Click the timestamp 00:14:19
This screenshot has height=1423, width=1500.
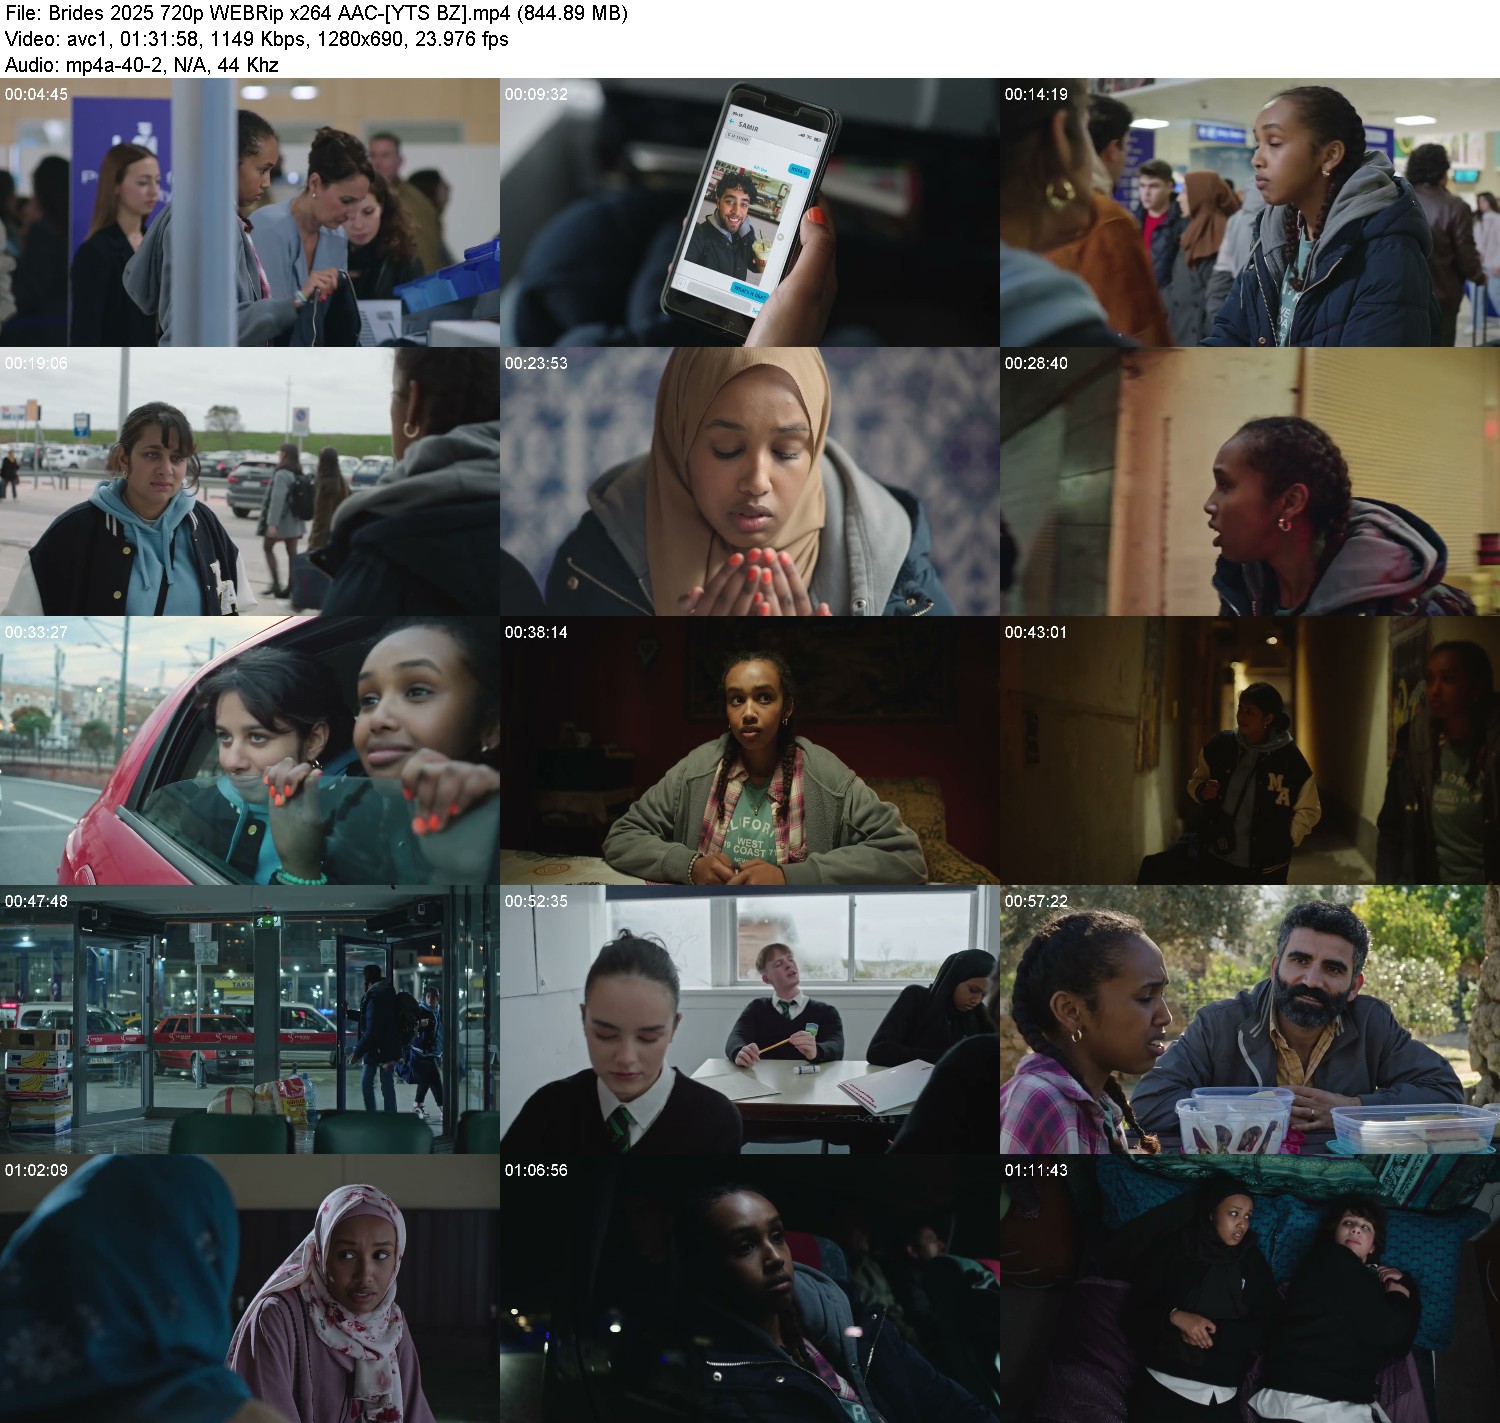pyautogui.click(x=1036, y=94)
